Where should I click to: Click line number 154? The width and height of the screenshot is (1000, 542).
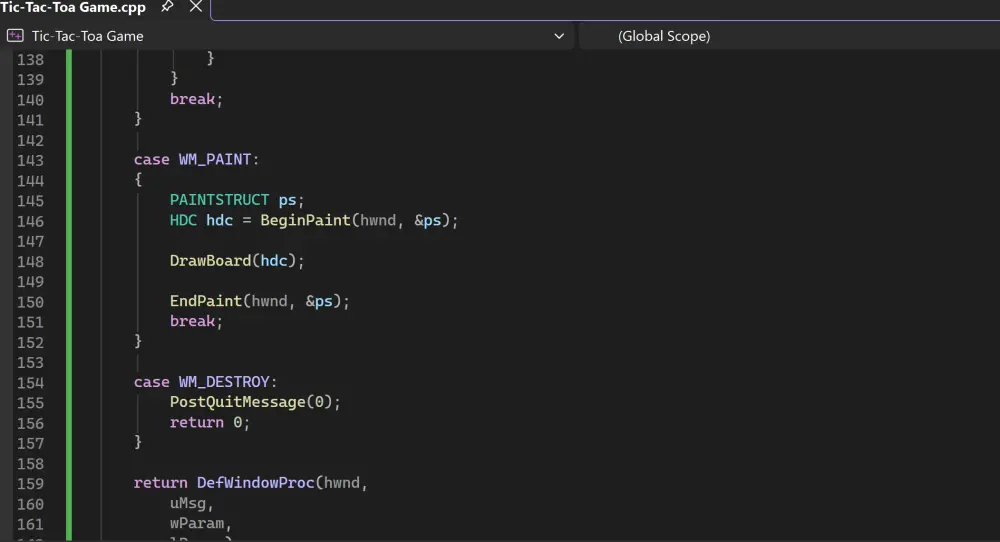[30, 383]
